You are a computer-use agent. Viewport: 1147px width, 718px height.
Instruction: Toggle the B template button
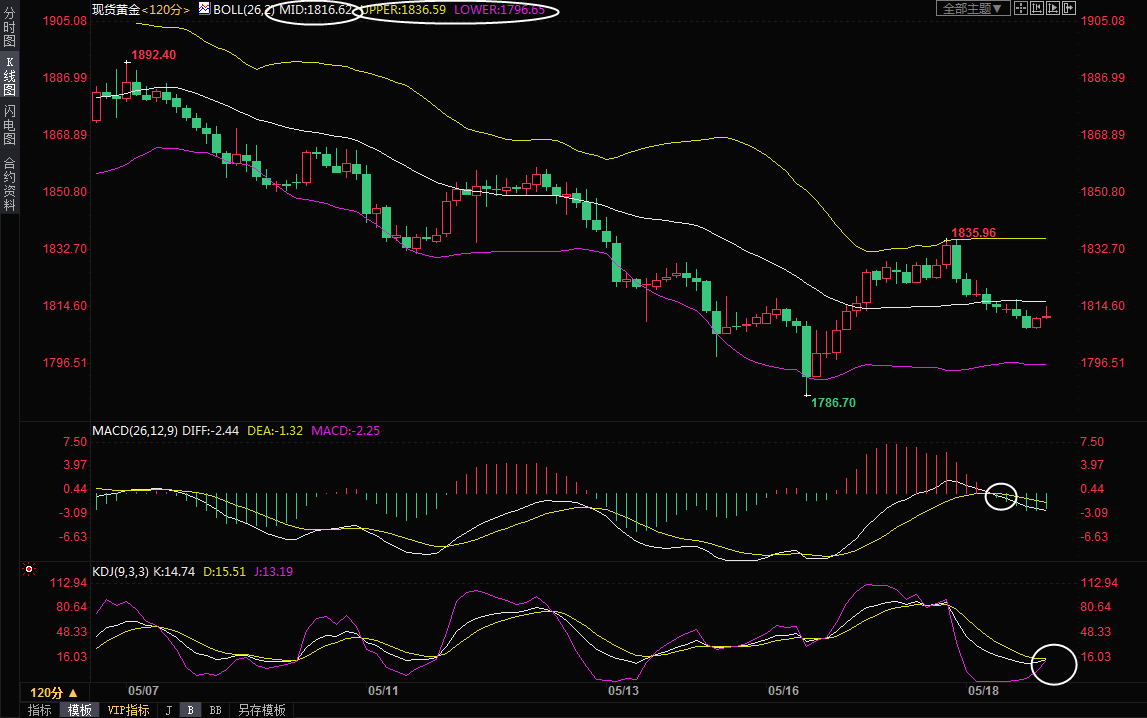pos(190,710)
